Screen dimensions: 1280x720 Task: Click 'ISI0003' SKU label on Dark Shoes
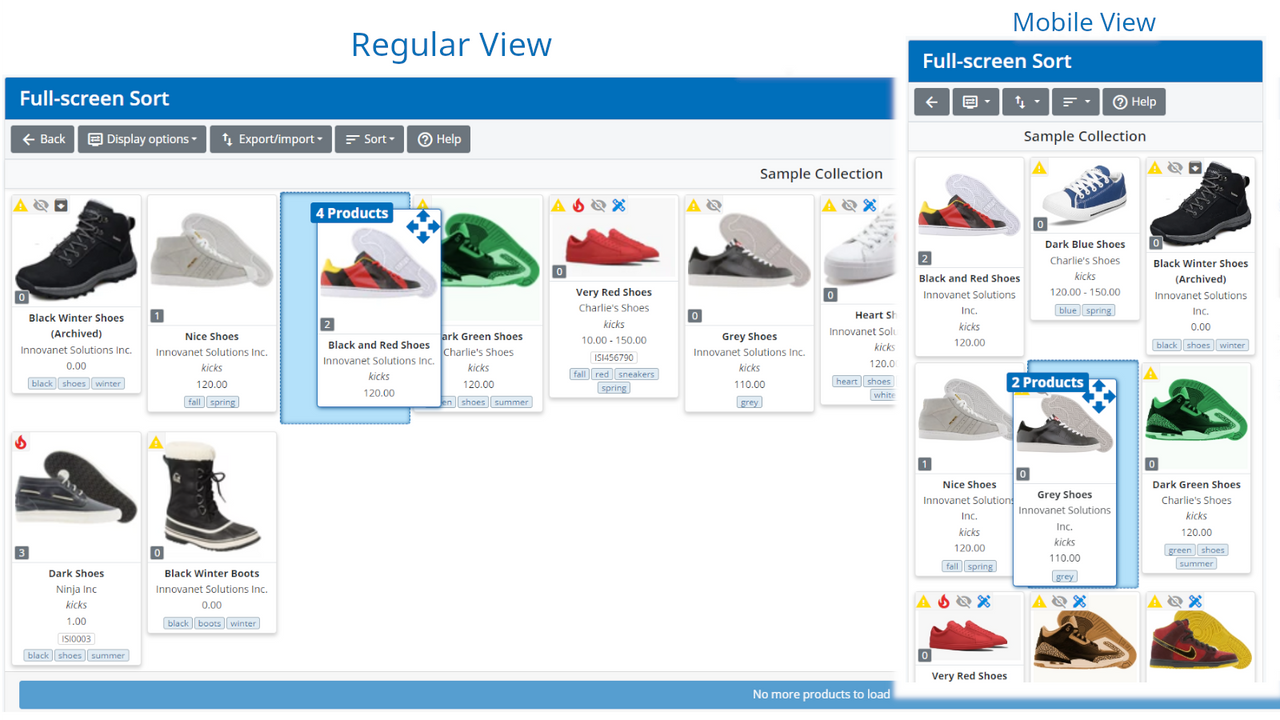click(76, 638)
